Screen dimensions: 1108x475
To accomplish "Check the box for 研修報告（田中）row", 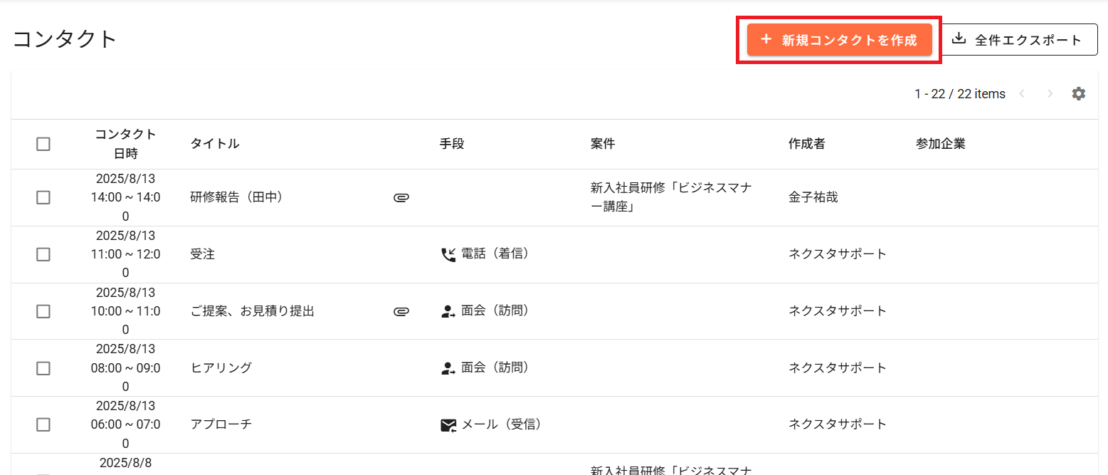I will [x=43, y=198].
